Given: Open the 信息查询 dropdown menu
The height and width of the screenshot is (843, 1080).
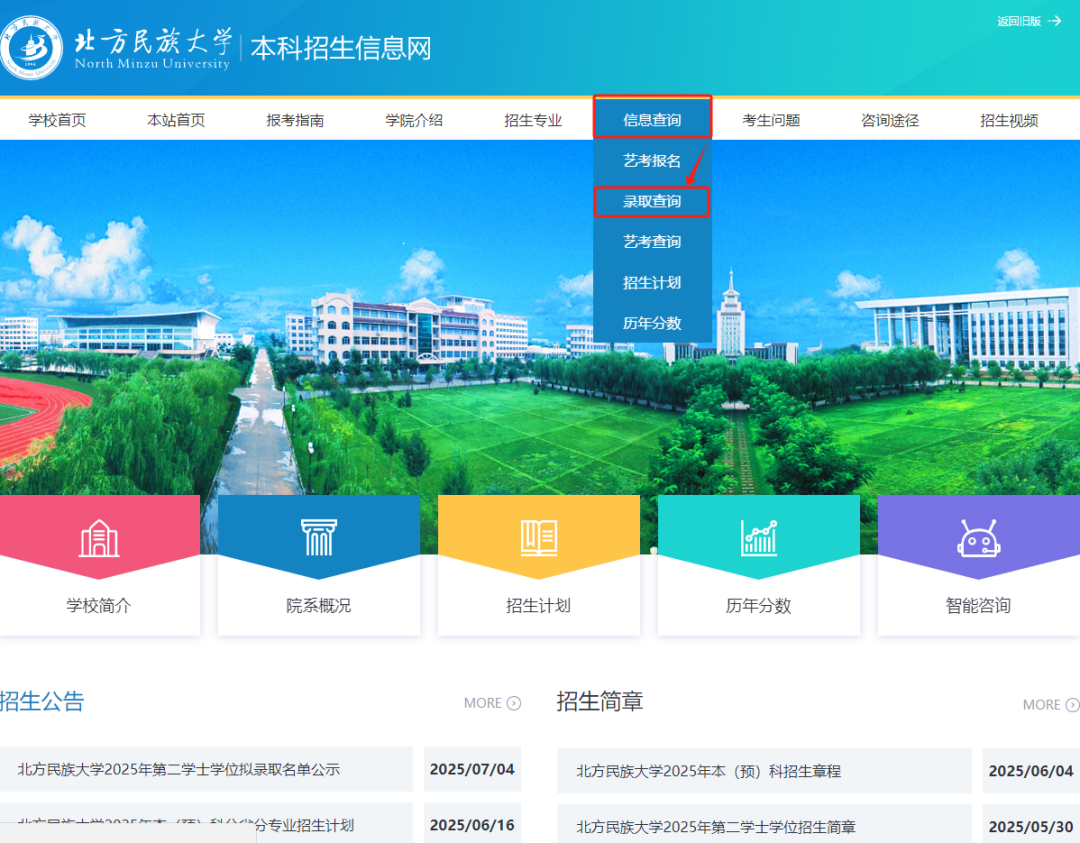Looking at the screenshot, I should [652, 117].
